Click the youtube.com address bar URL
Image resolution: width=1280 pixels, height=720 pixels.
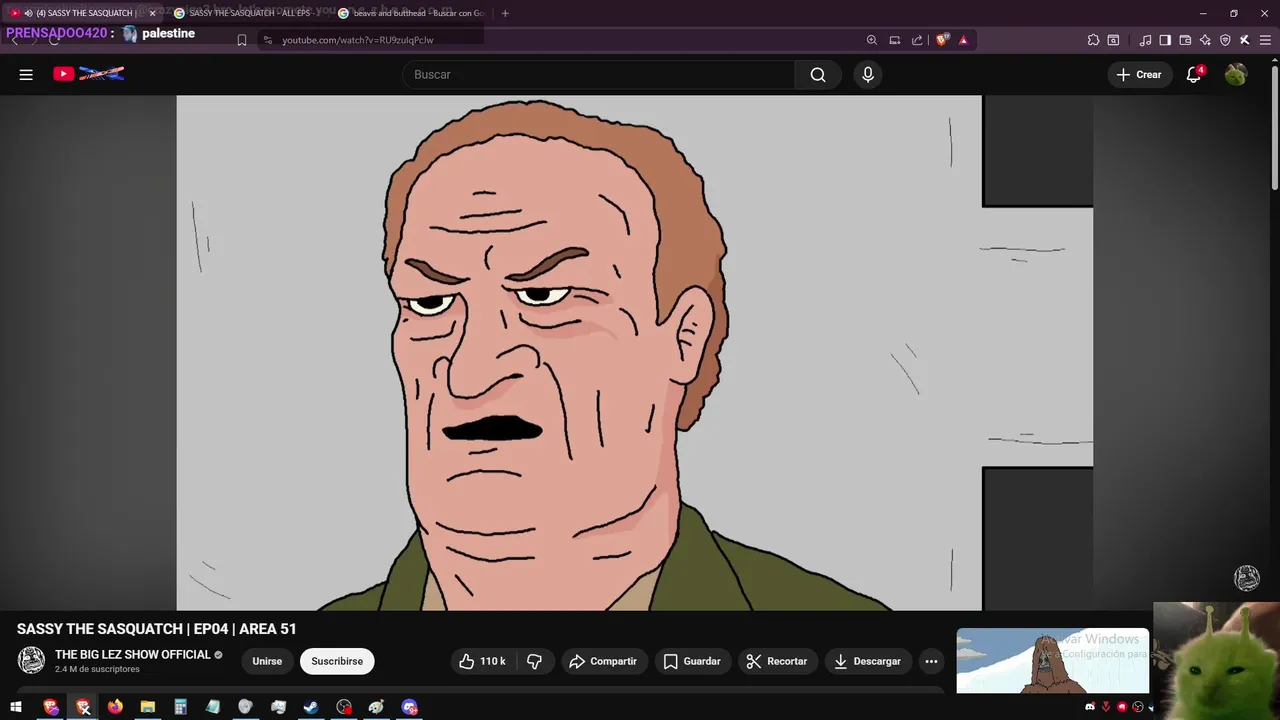click(x=357, y=40)
